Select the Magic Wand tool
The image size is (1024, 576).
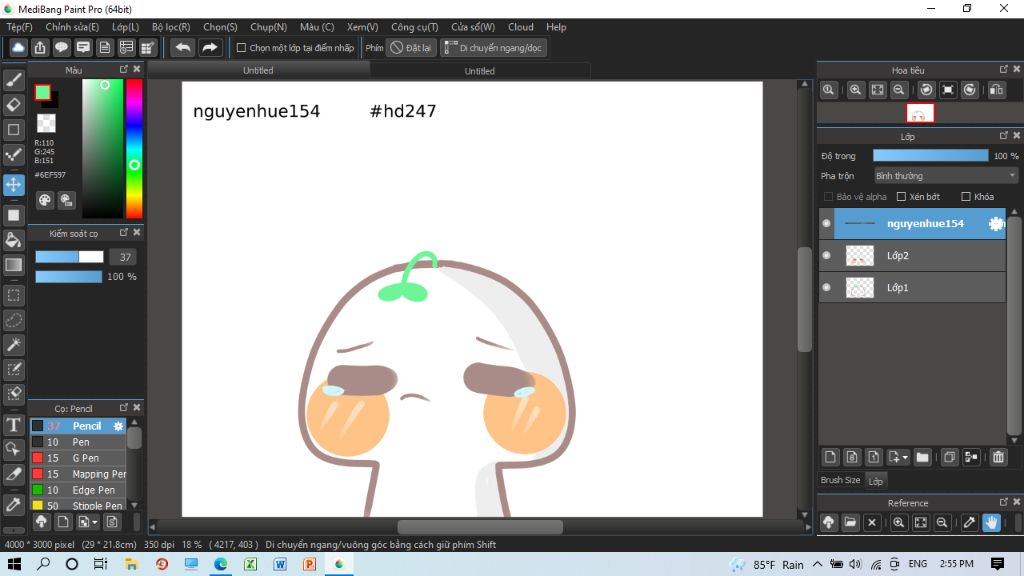click(x=14, y=344)
